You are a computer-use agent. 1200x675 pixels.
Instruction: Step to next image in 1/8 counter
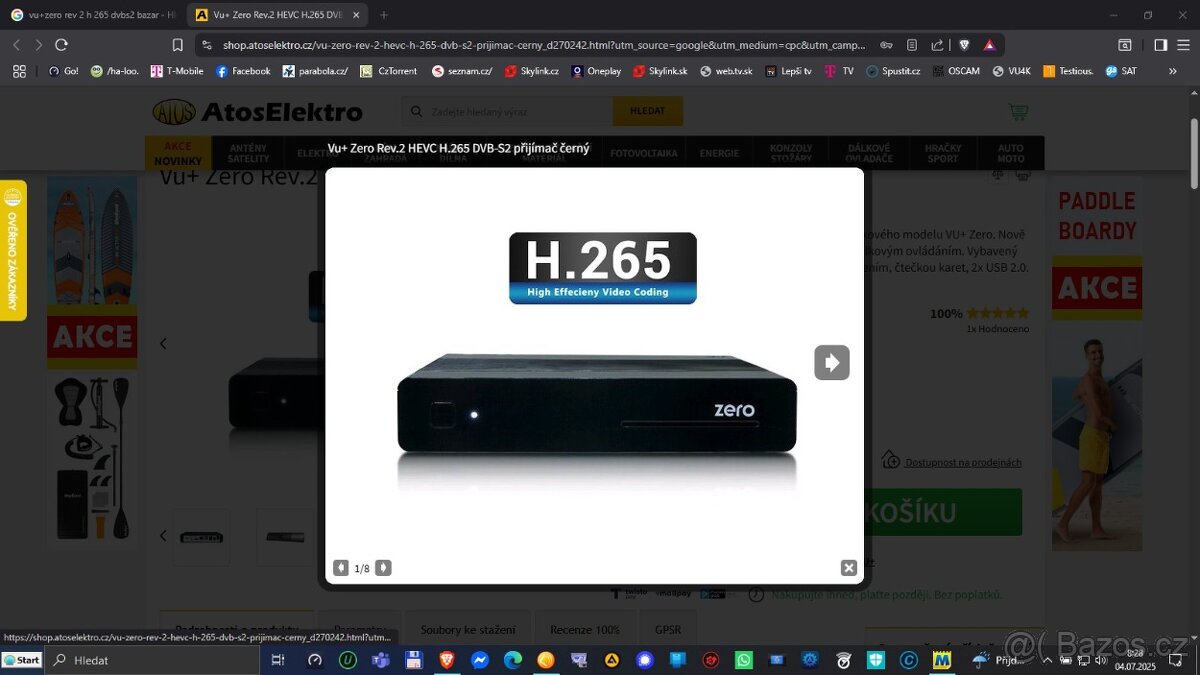(383, 568)
